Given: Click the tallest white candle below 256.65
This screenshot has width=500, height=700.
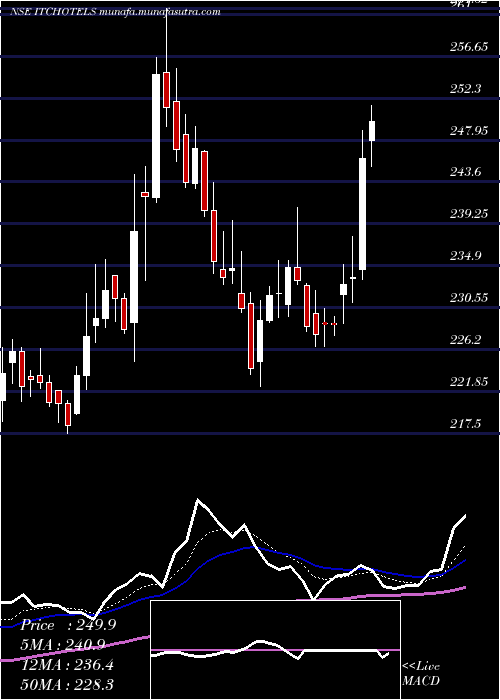Looking at the screenshot, I should 156,136.
